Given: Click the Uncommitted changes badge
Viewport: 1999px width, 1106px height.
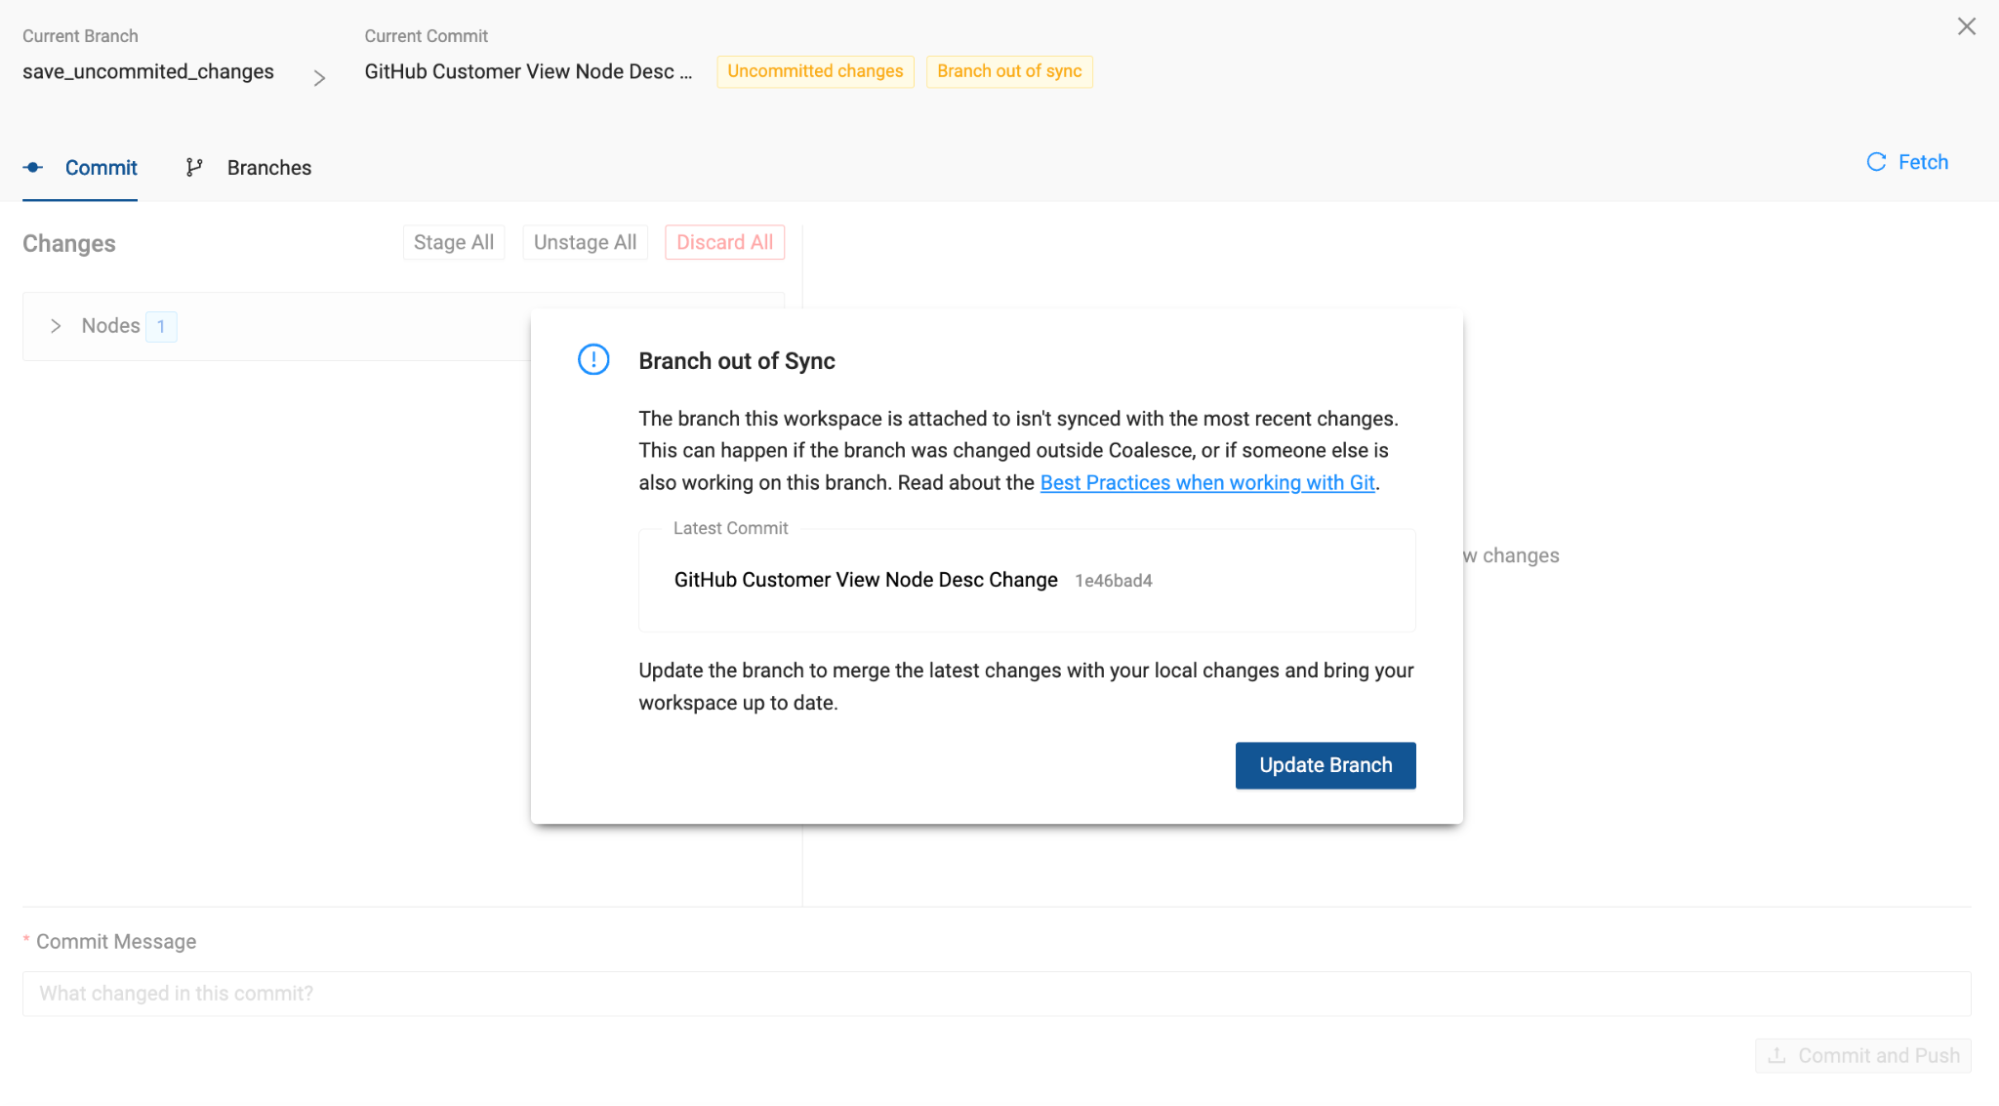Looking at the screenshot, I should pyautogui.click(x=815, y=72).
